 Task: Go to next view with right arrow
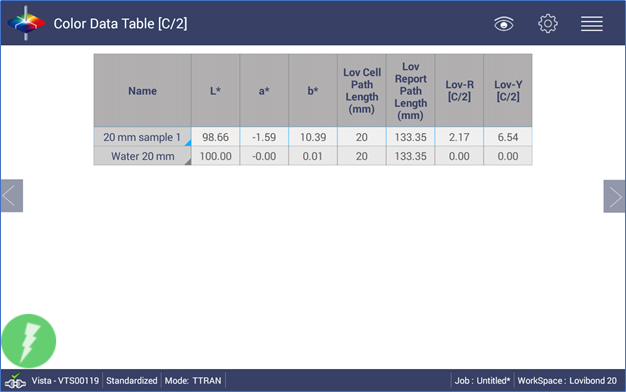(x=614, y=196)
